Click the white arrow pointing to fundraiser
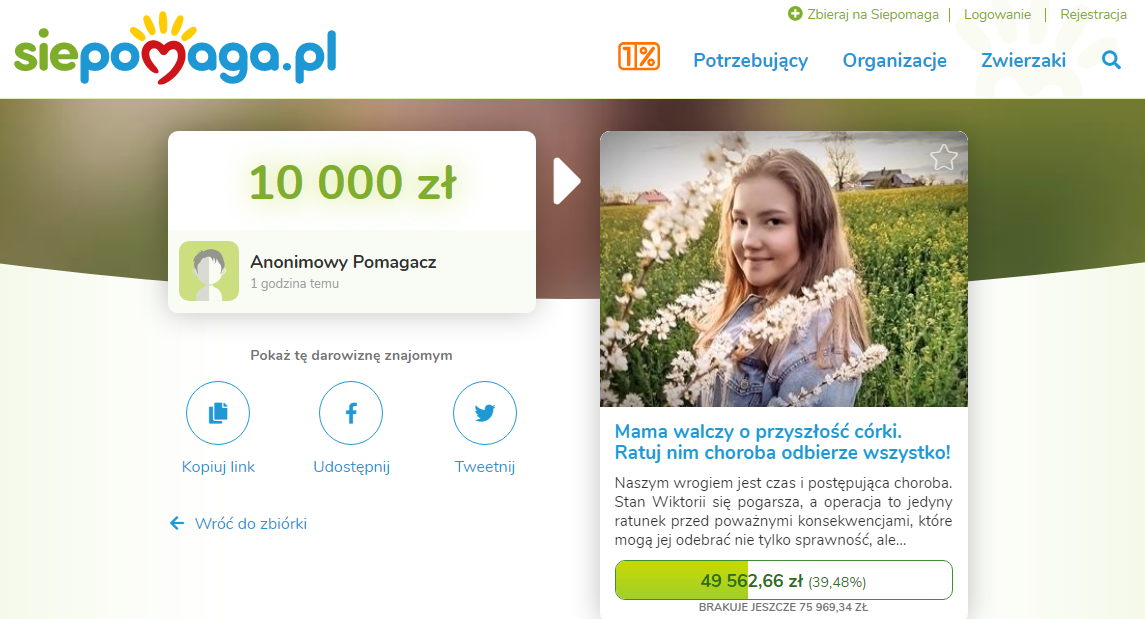Image resolution: width=1145 pixels, height=619 pixels. (x=567, y=181)
